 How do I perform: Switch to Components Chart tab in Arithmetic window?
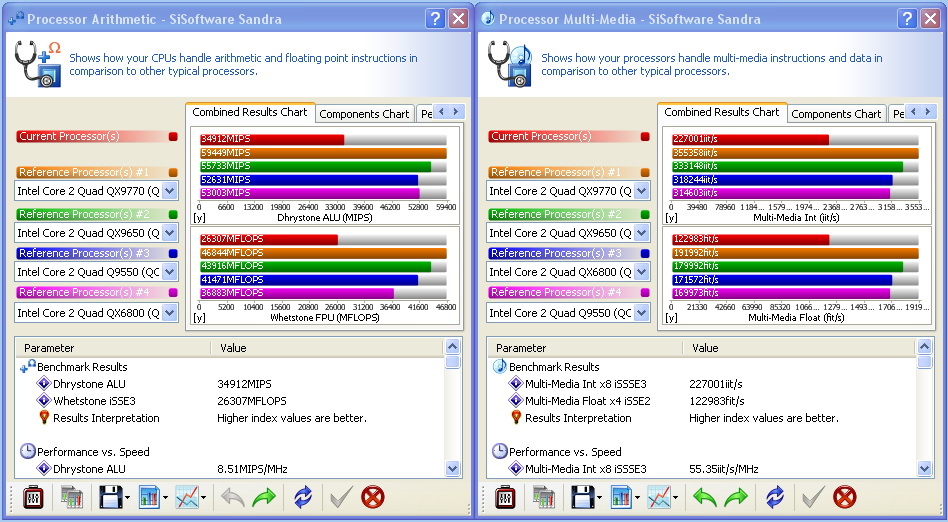[364, 114]
